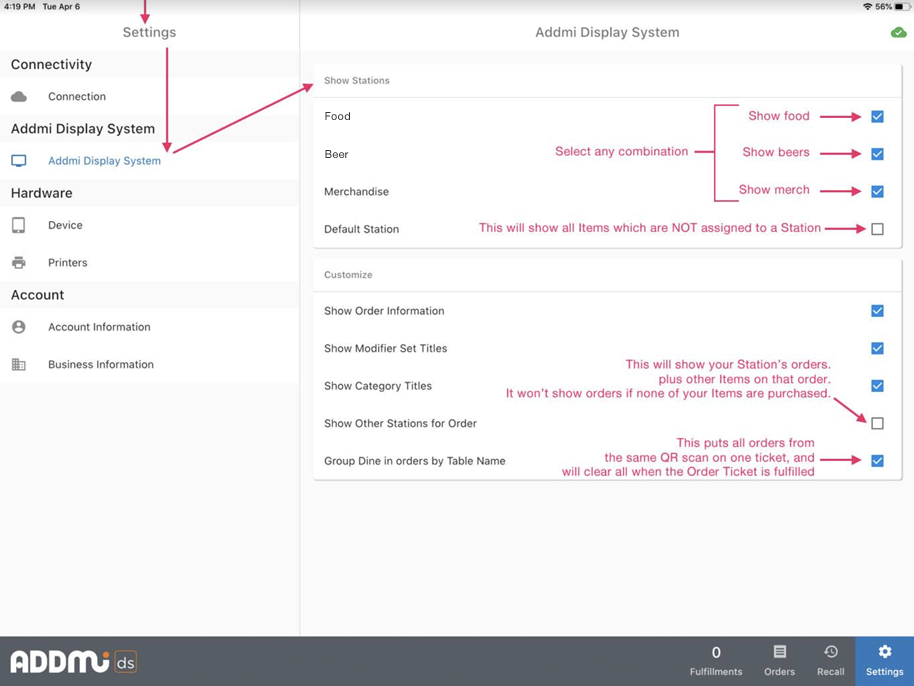914x686 pixels.
Task: Click the green cloud sync status icon
Action: 898,33
